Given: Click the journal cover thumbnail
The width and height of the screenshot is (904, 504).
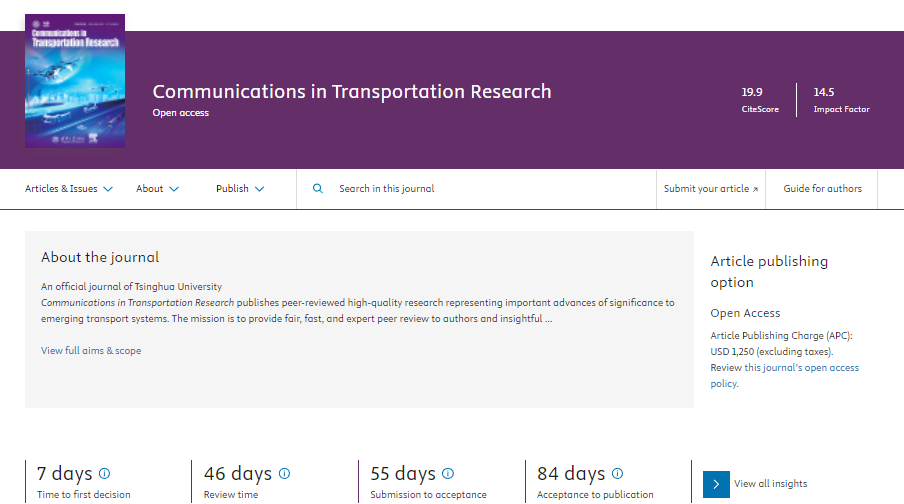Looking at the screenshot, I should tap(75, 81).
